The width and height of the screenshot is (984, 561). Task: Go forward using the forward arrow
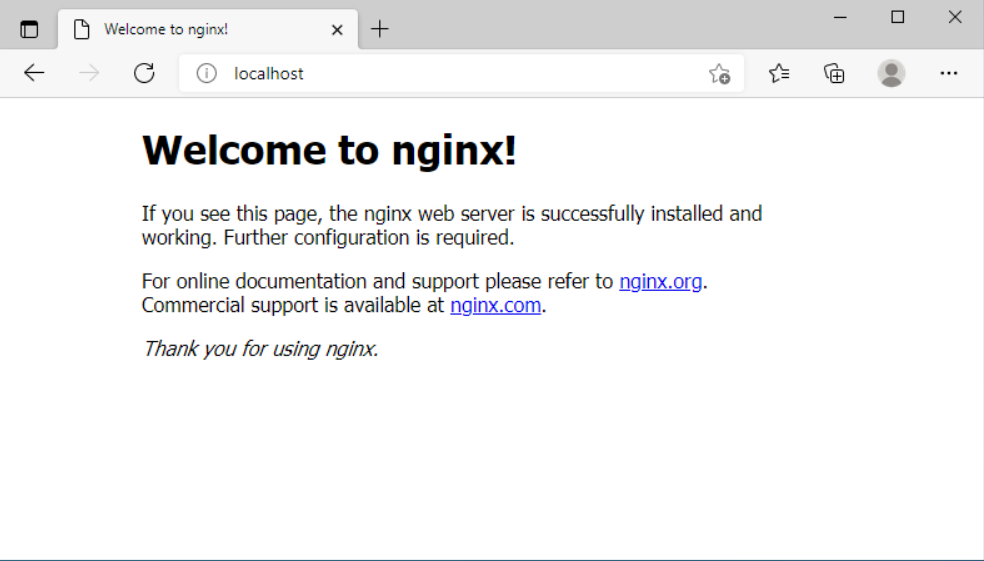pos(89,73)
